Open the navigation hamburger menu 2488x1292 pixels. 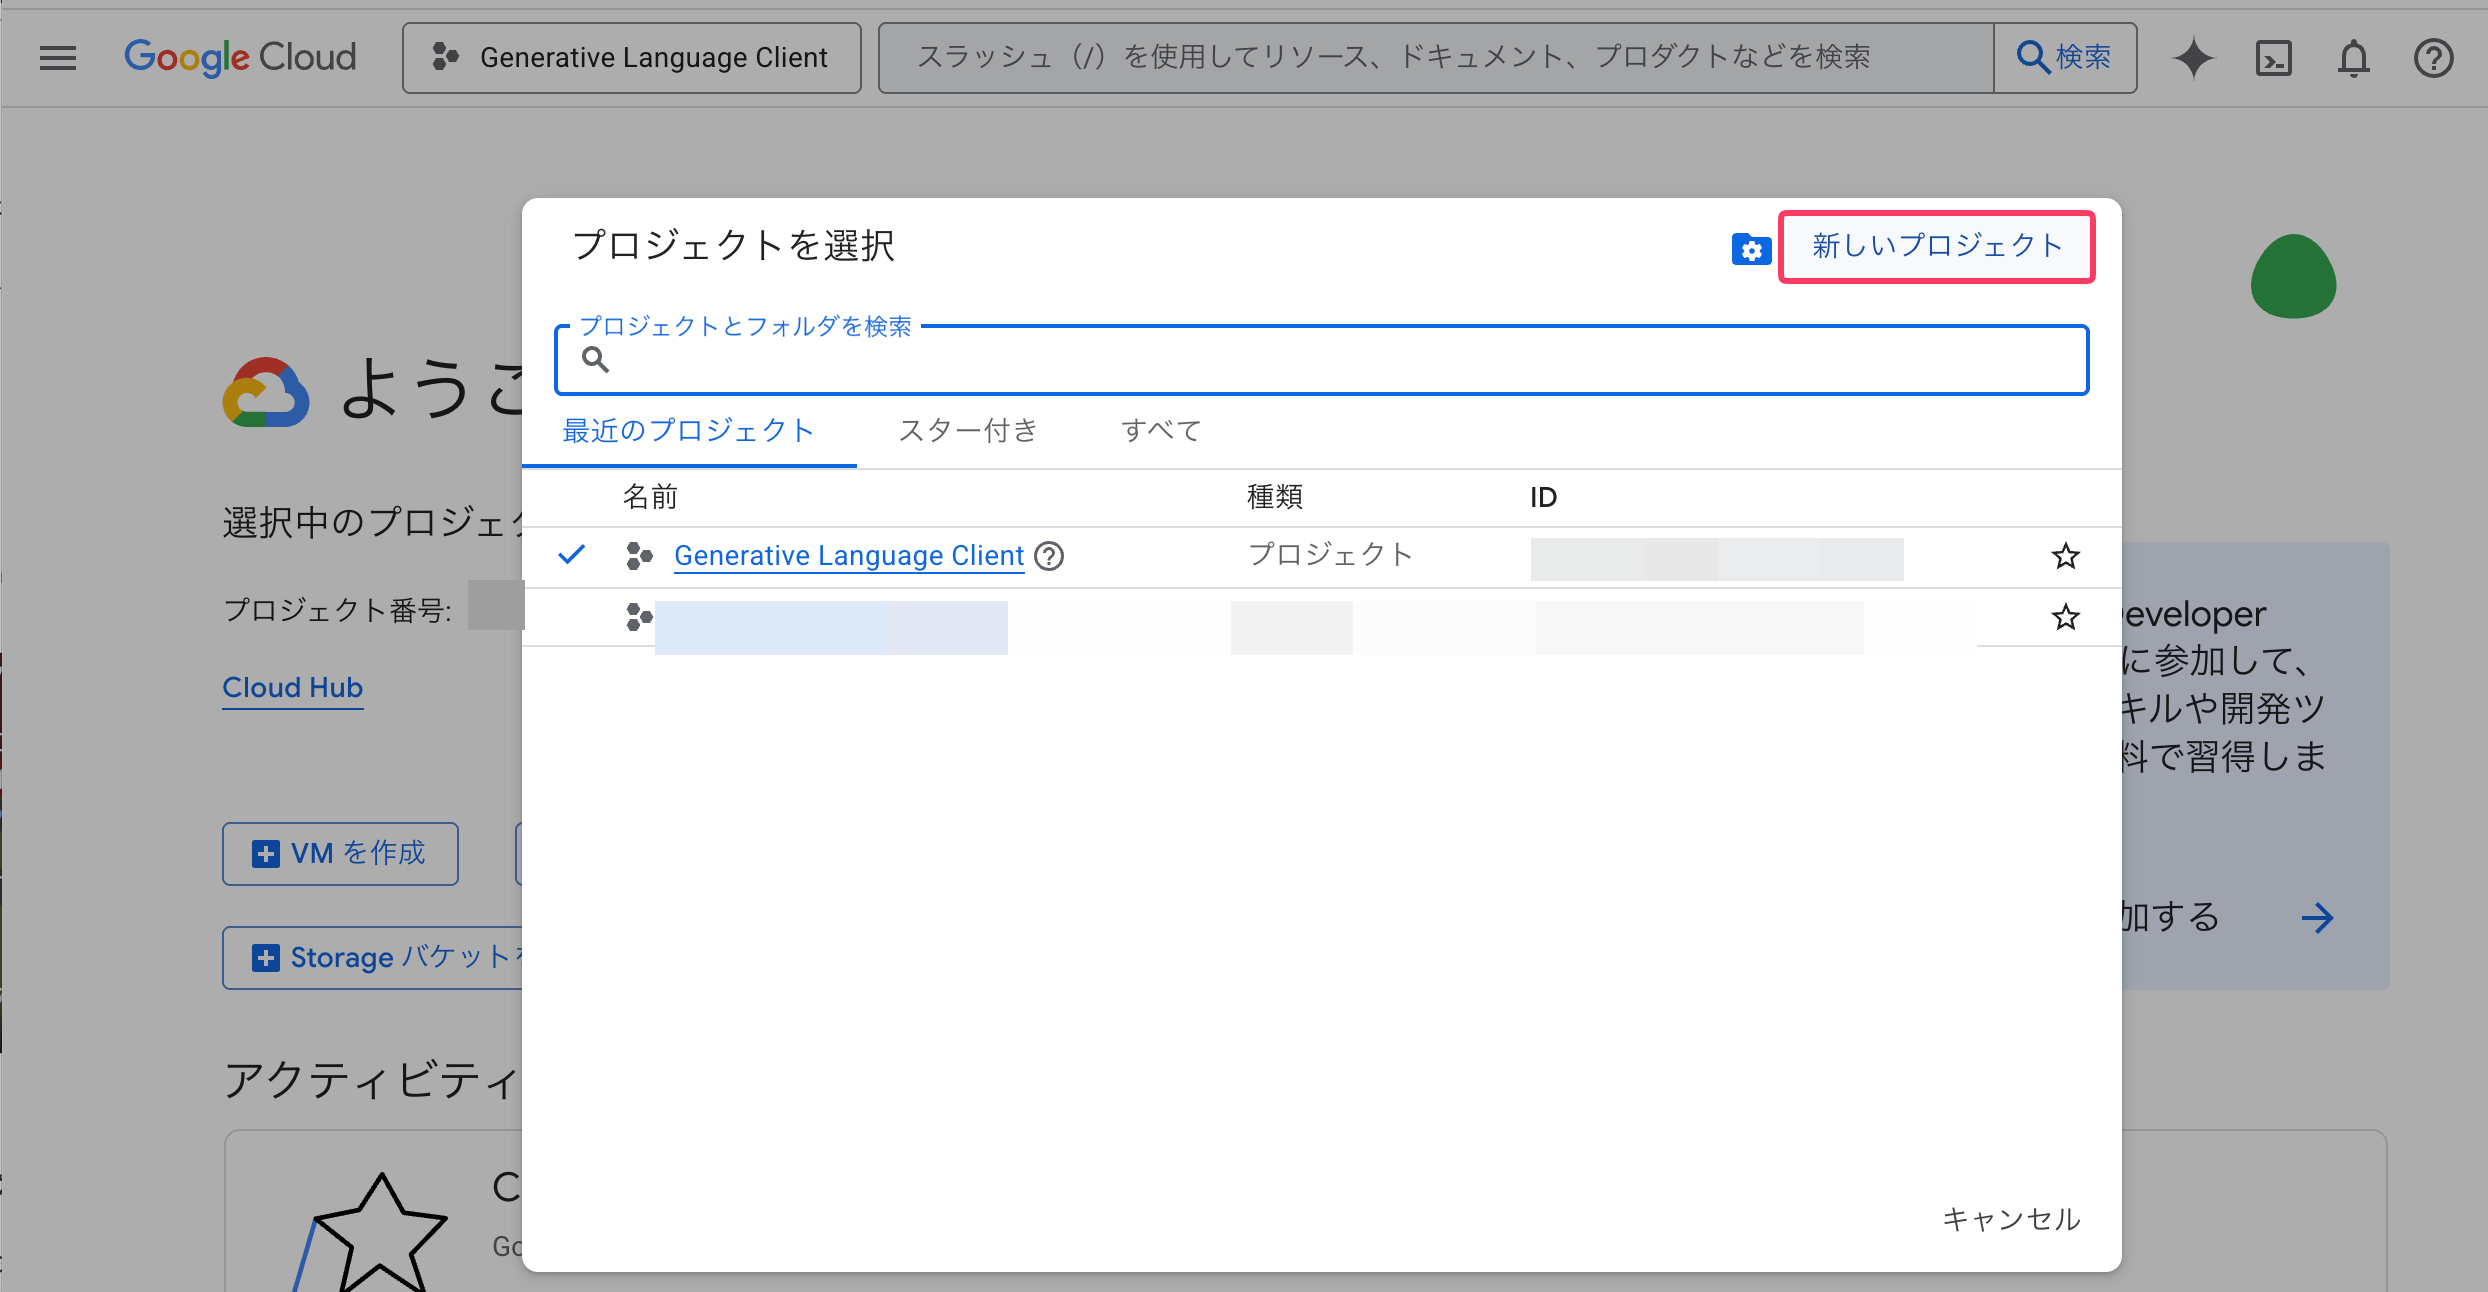click(57, 57)
